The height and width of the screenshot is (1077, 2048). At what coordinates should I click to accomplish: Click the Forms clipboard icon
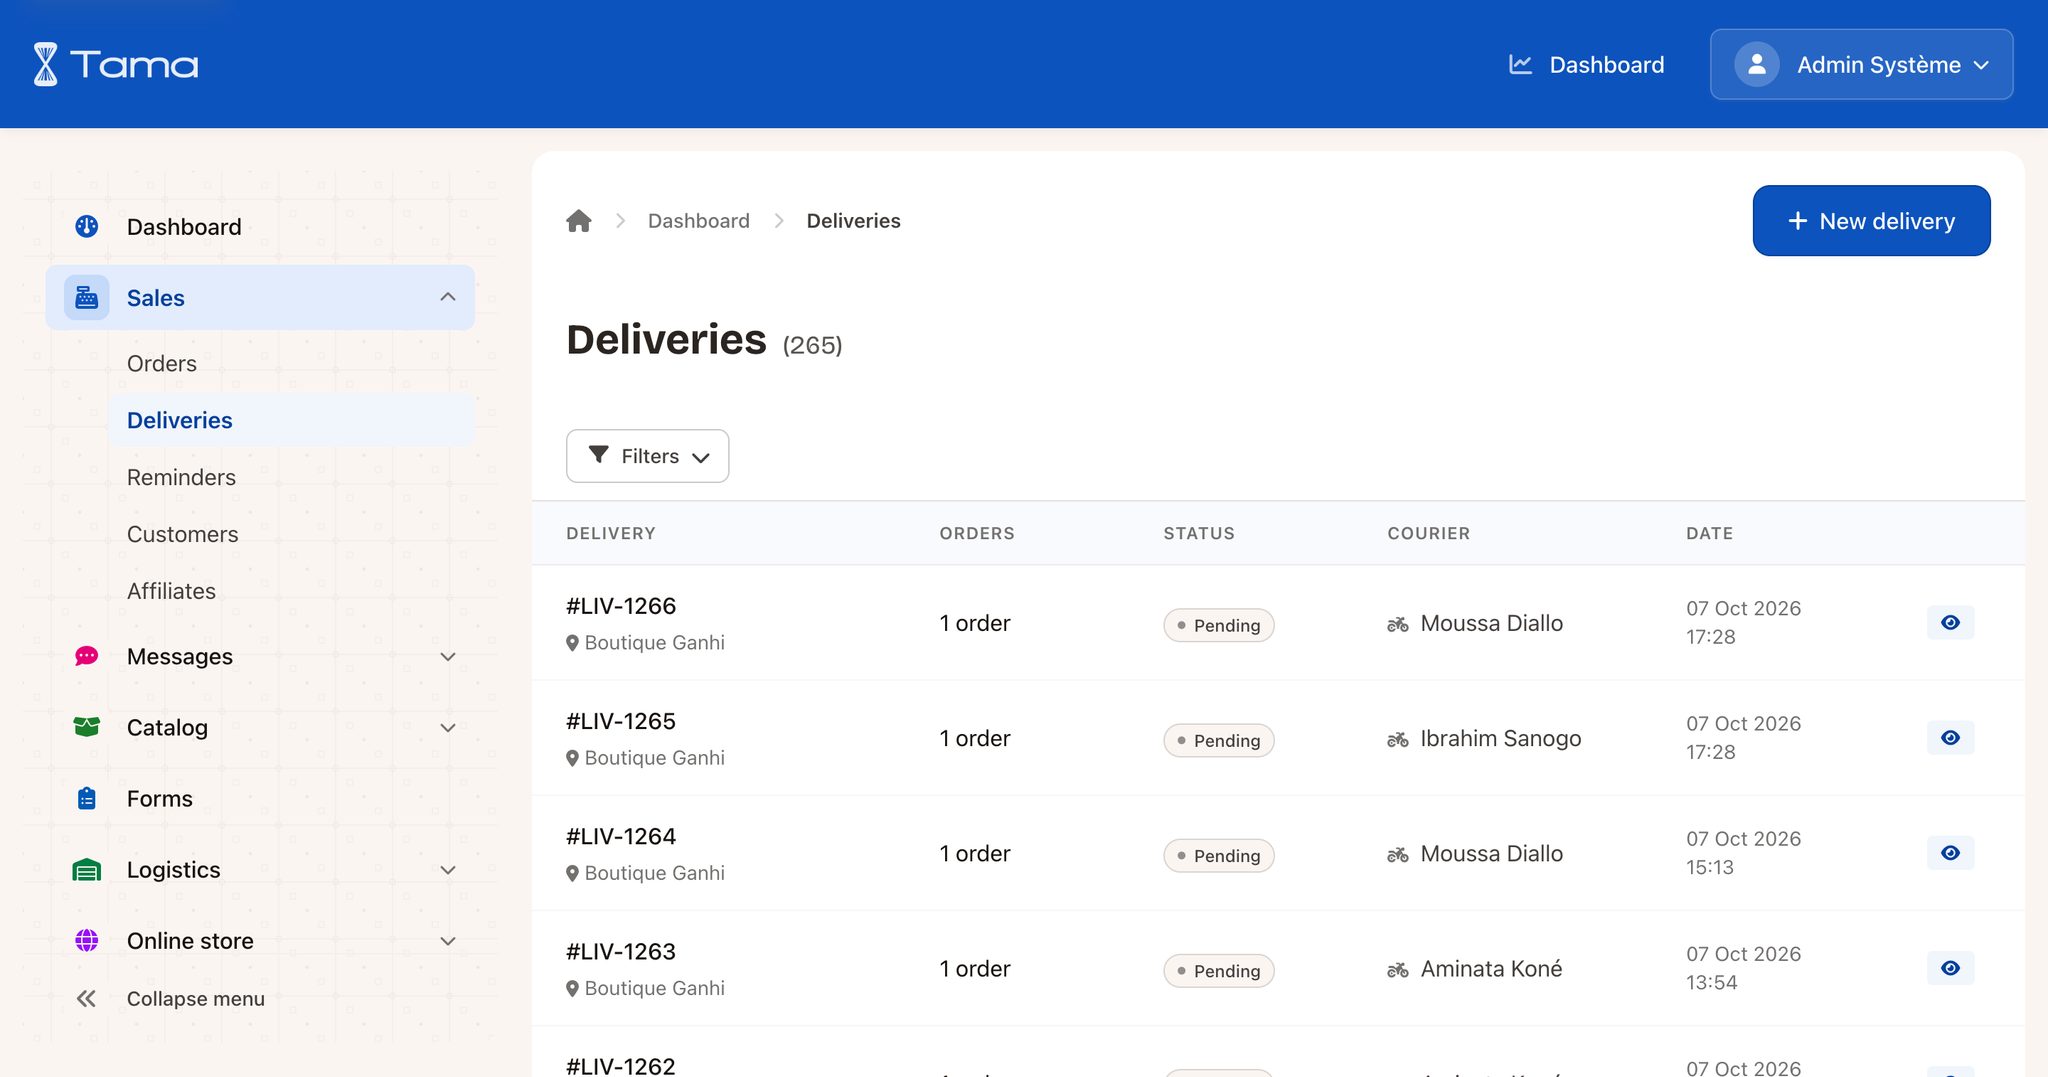[x=87, y=798]
